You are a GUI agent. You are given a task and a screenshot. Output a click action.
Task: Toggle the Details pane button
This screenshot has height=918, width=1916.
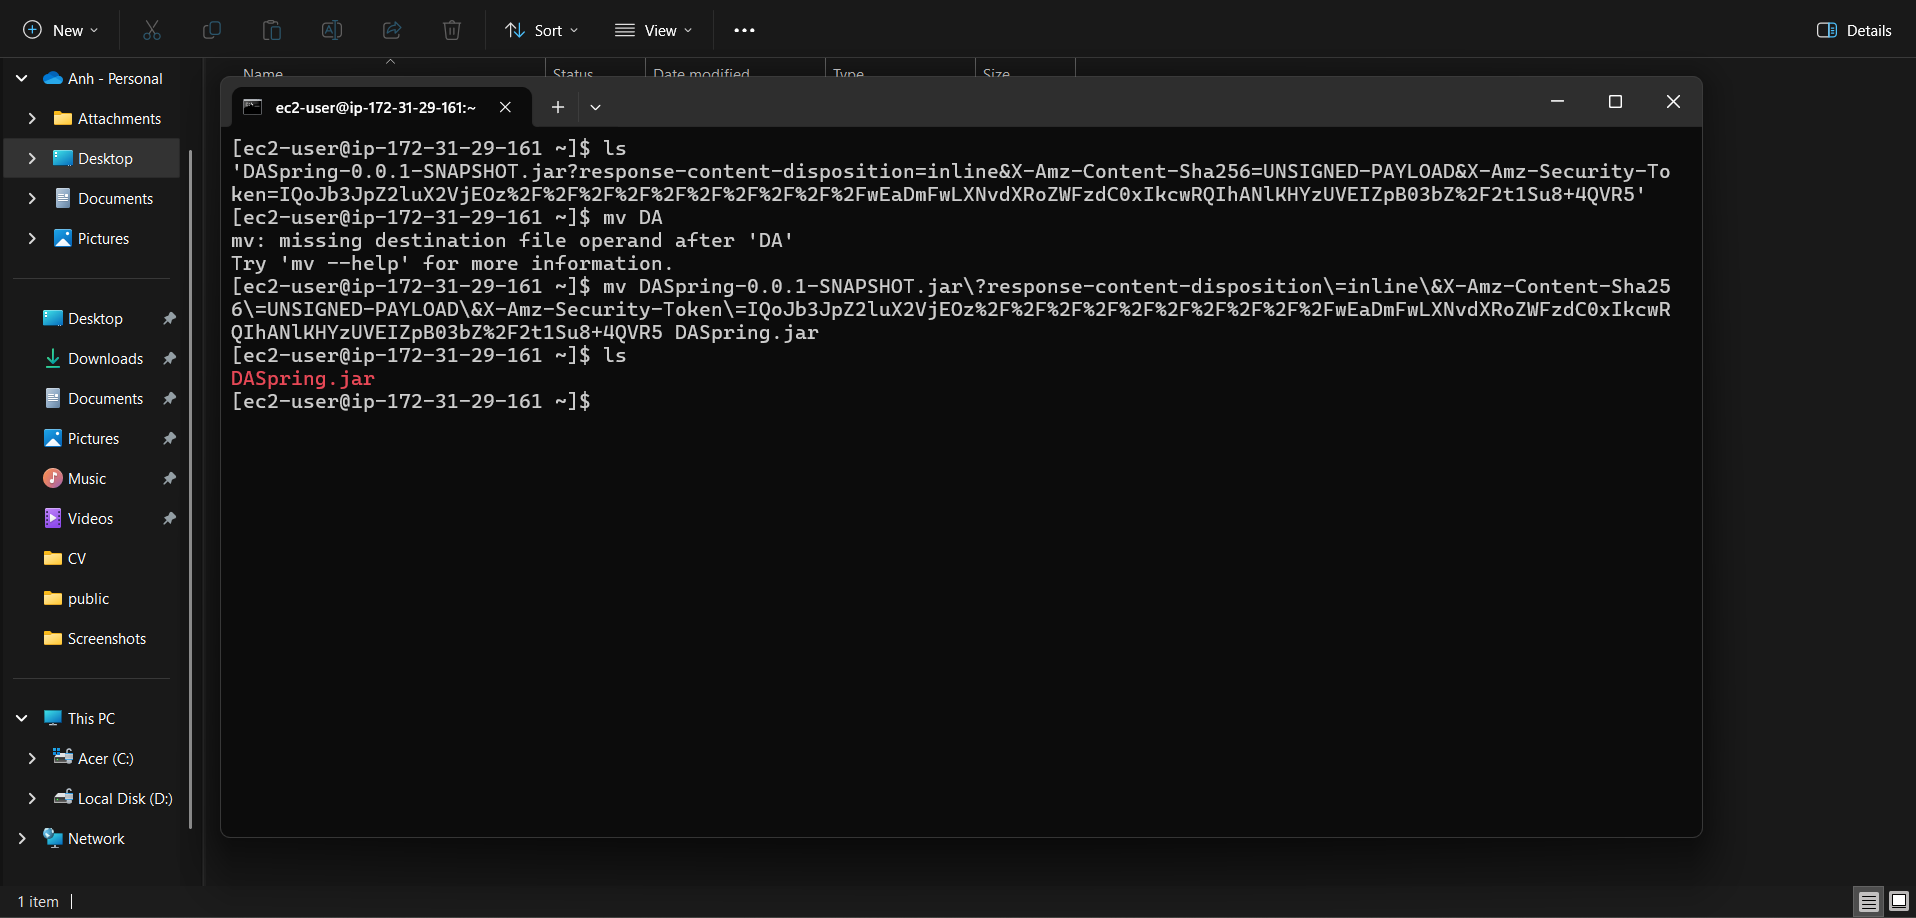coord(1854,30)
